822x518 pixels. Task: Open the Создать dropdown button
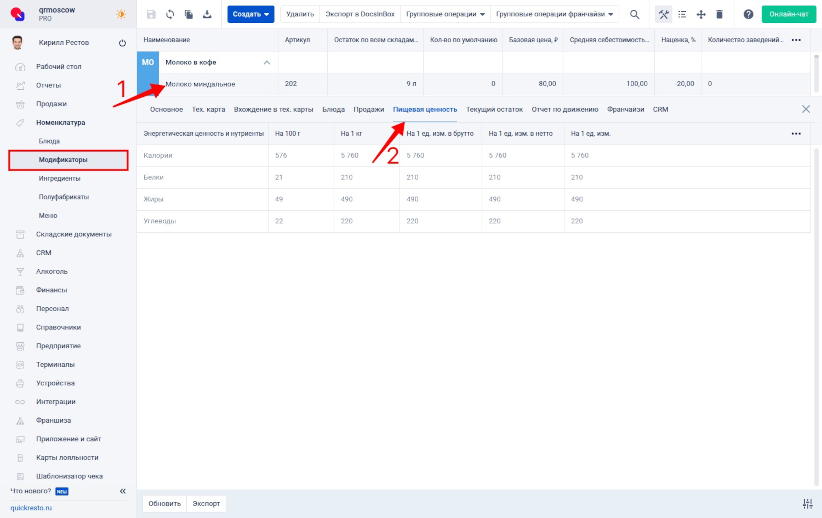click(x=251, y=14)
